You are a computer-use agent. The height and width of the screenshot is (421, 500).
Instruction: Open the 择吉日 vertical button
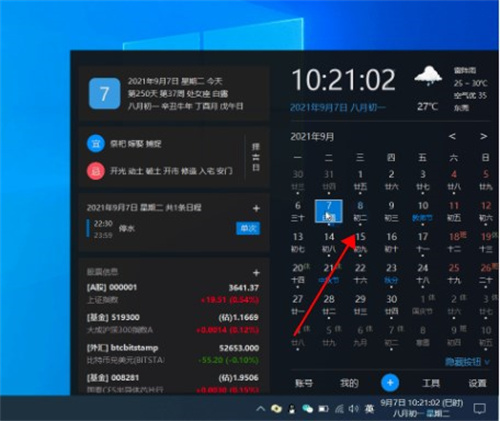click(x=256, y=157)
